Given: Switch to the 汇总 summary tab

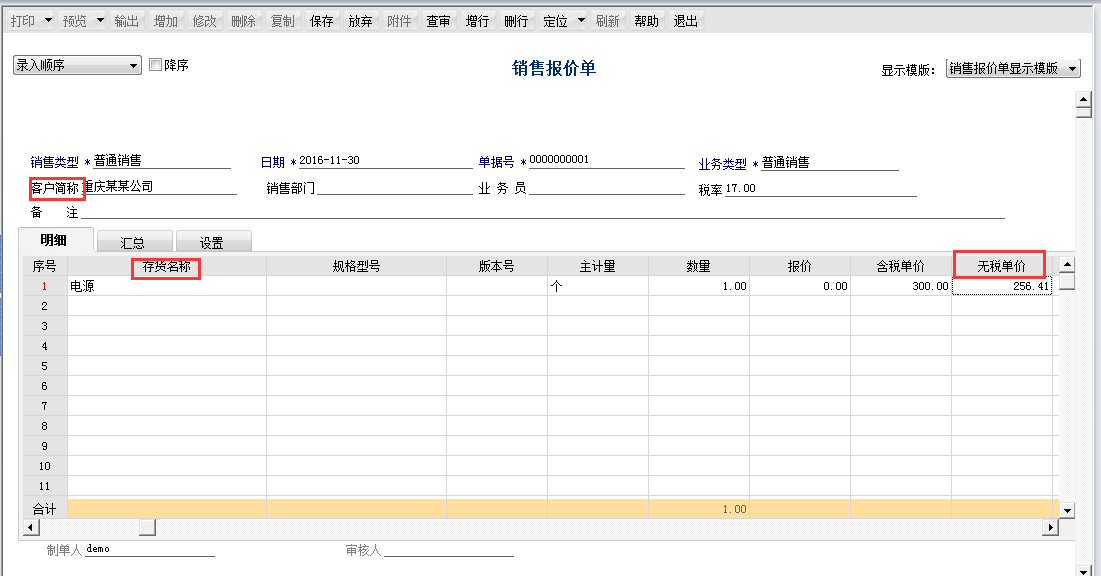Looking at the screenshot, I should 134,240.
